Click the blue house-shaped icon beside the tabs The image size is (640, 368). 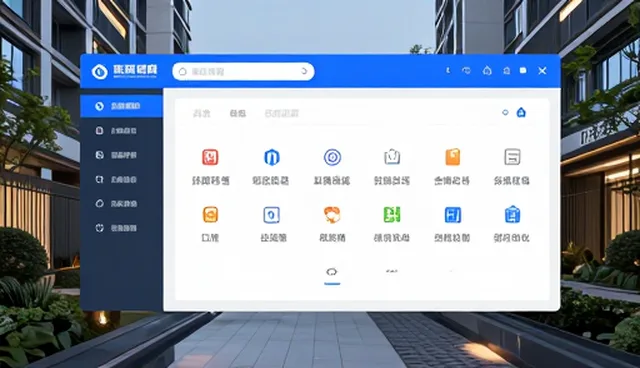coord(521,112)
